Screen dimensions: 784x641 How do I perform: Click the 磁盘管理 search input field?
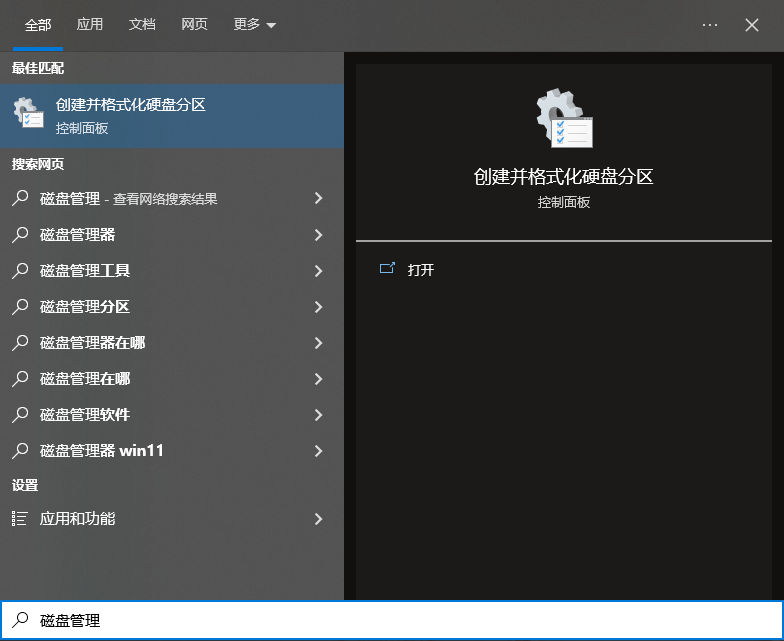click(x=392, y=620)
